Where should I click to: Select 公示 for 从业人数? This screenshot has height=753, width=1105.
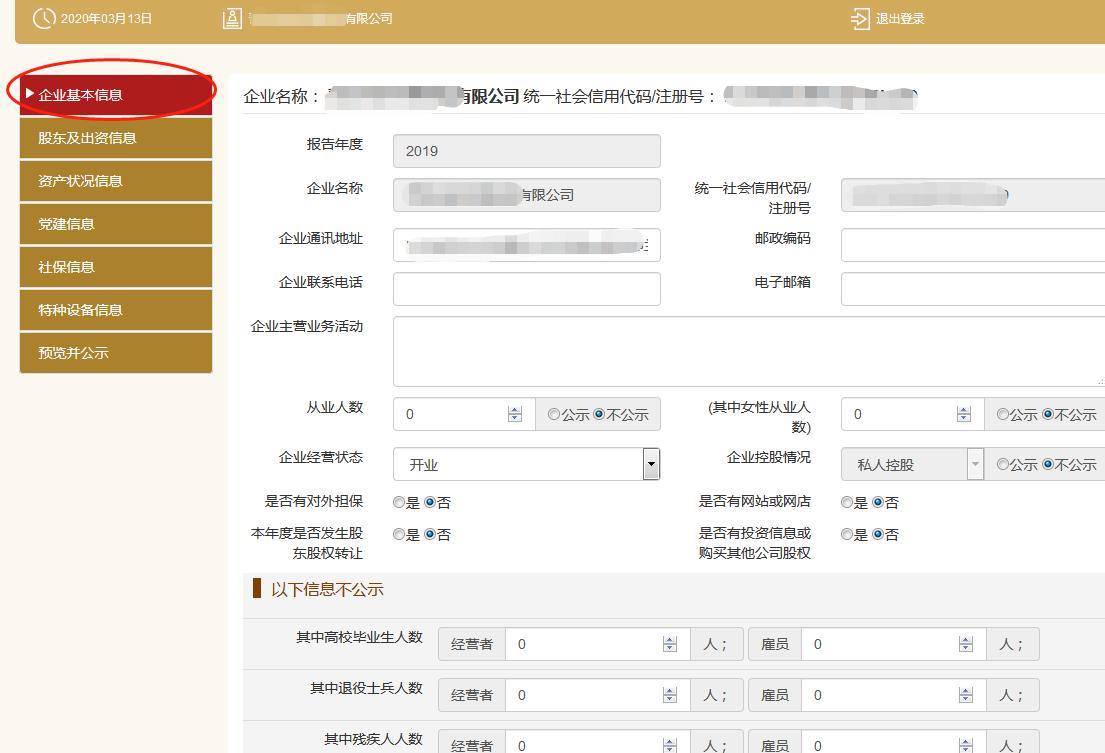click(x=553, y=414)
